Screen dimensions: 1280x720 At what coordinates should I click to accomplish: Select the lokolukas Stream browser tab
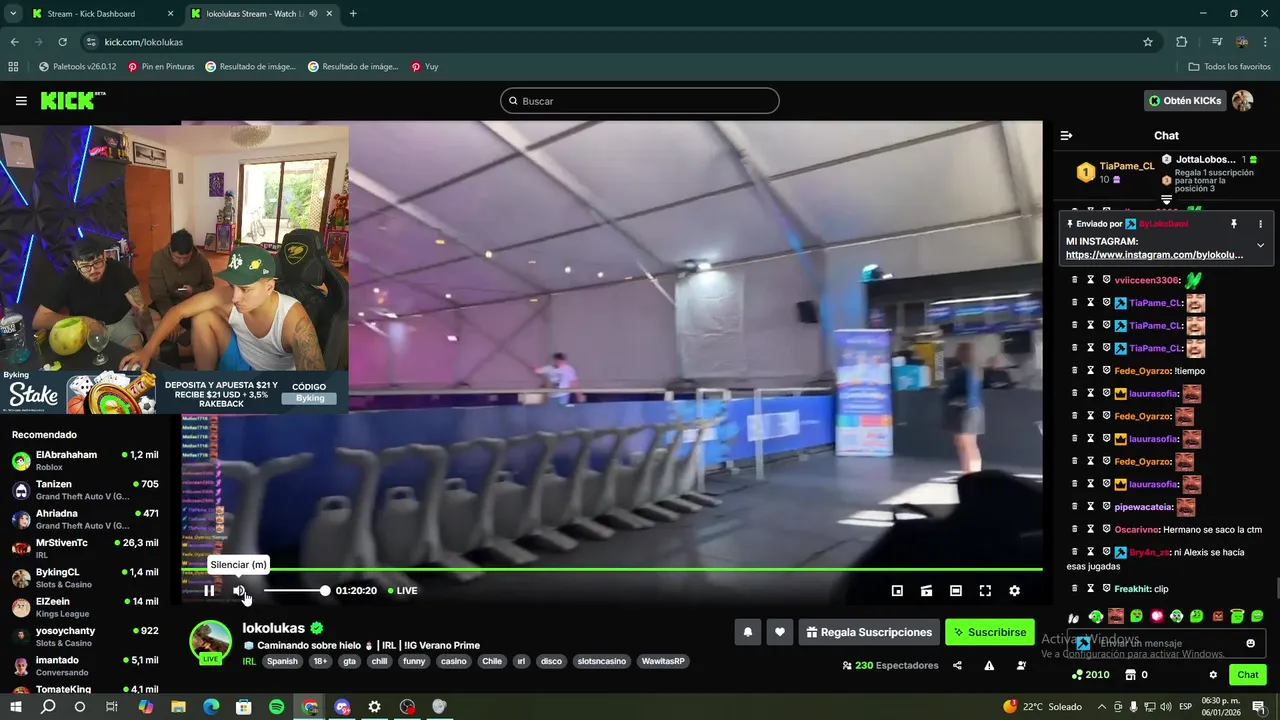[262, 14]
